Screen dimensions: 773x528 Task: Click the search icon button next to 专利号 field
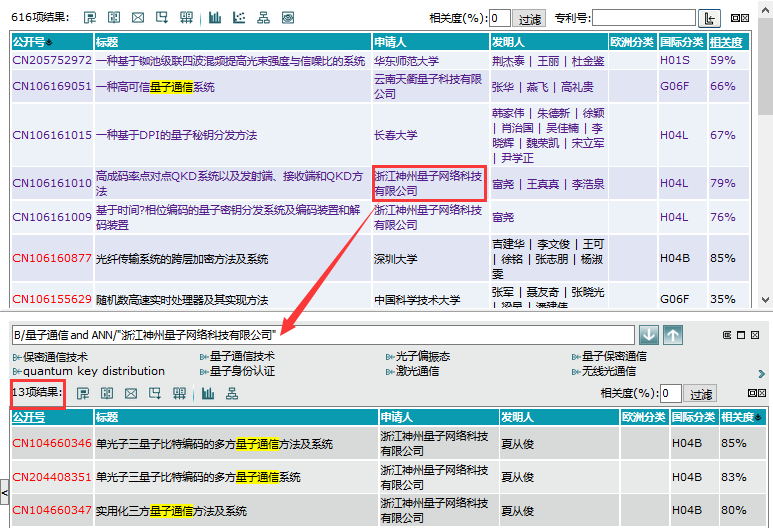(709, 18)
